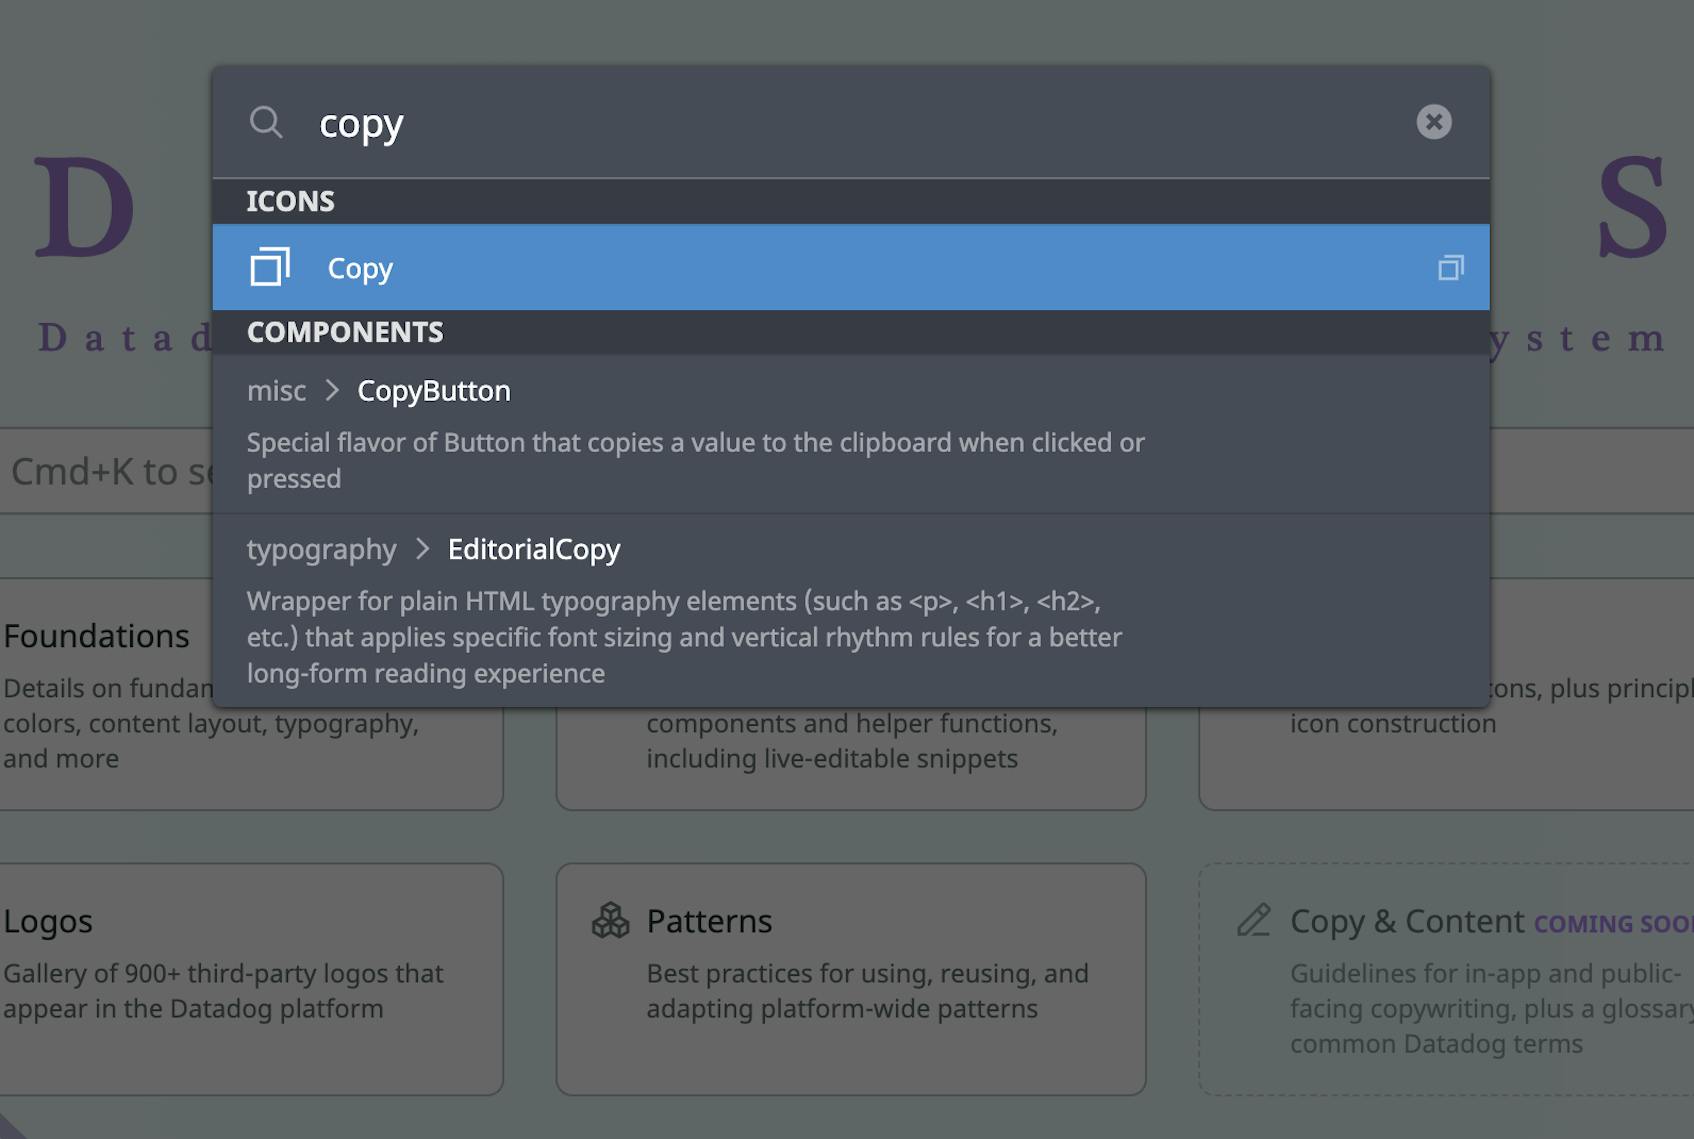Click the COMING SOON badge icon area

pyautogui.click(x=1613, y=924)
